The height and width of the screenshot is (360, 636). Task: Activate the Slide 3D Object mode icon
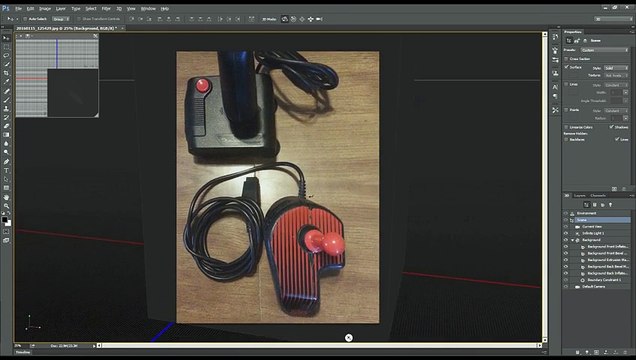click(311, 19)
